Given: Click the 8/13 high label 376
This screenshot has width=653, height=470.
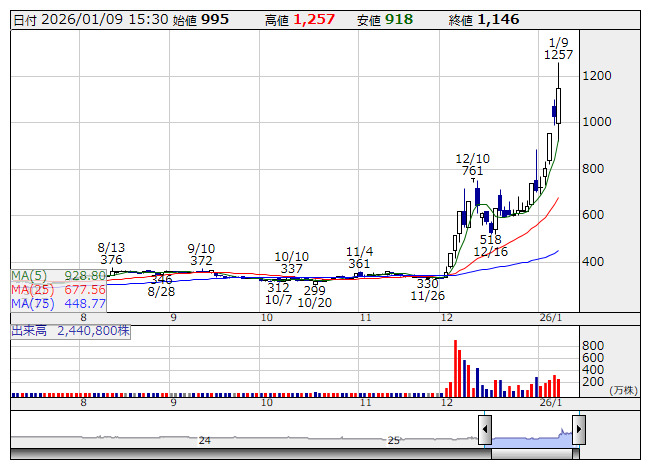Looking at the screenshot, I should 111,253.
